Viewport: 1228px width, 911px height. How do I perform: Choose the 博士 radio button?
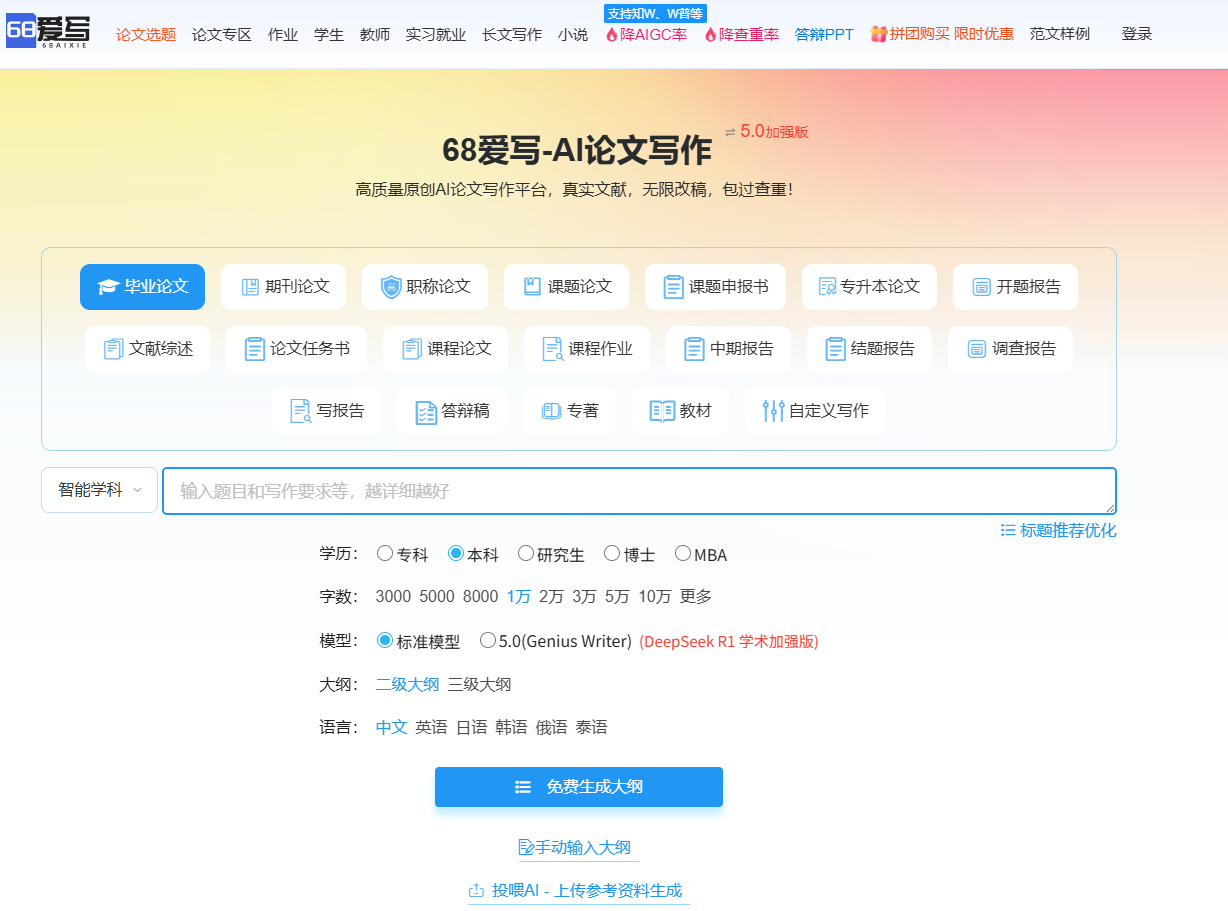pyautogui.click(x=612, y=553)
